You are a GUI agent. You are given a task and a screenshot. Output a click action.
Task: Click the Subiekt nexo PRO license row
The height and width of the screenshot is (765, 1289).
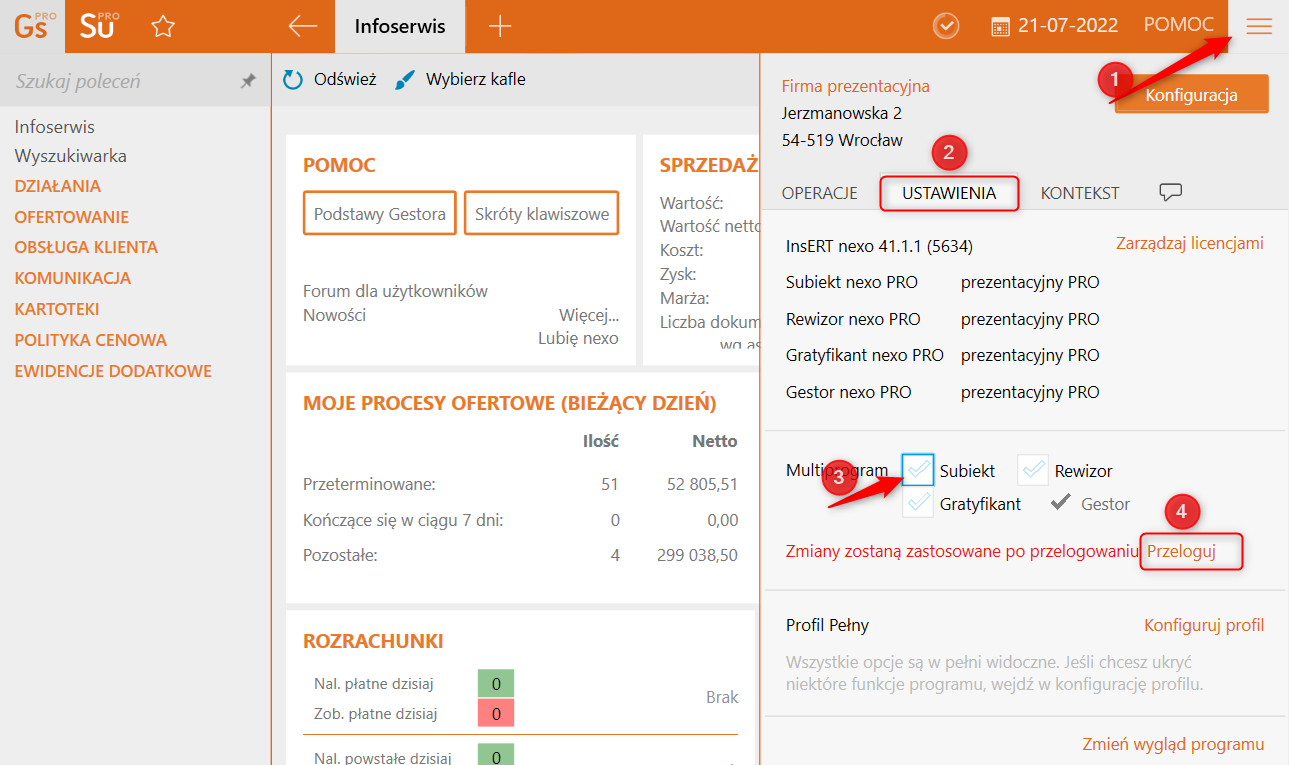[x=942, y=282]
